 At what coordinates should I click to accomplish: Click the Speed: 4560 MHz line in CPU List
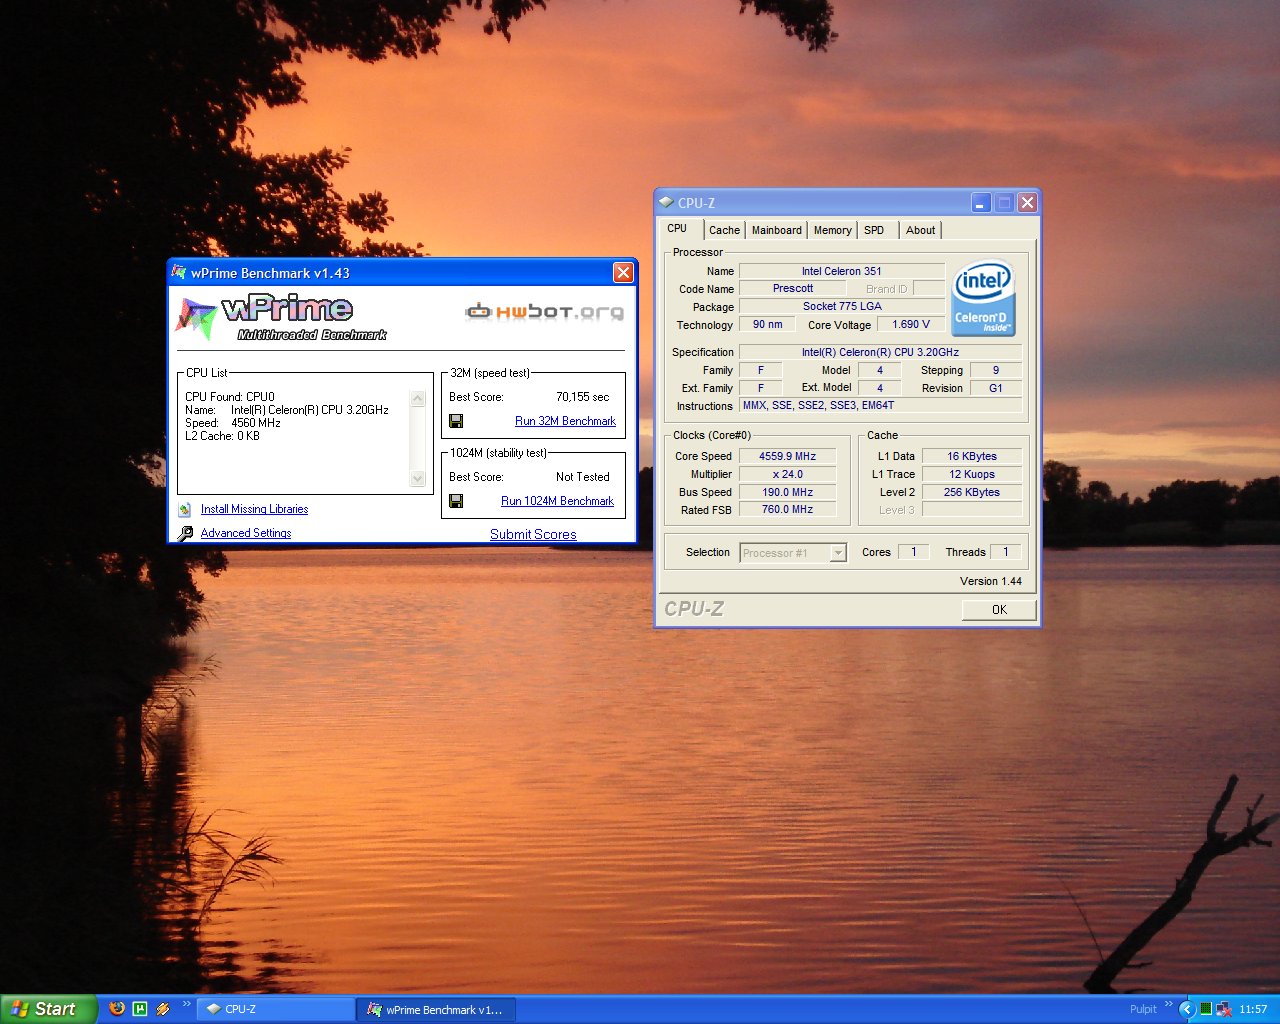click(x=233, y=423)
